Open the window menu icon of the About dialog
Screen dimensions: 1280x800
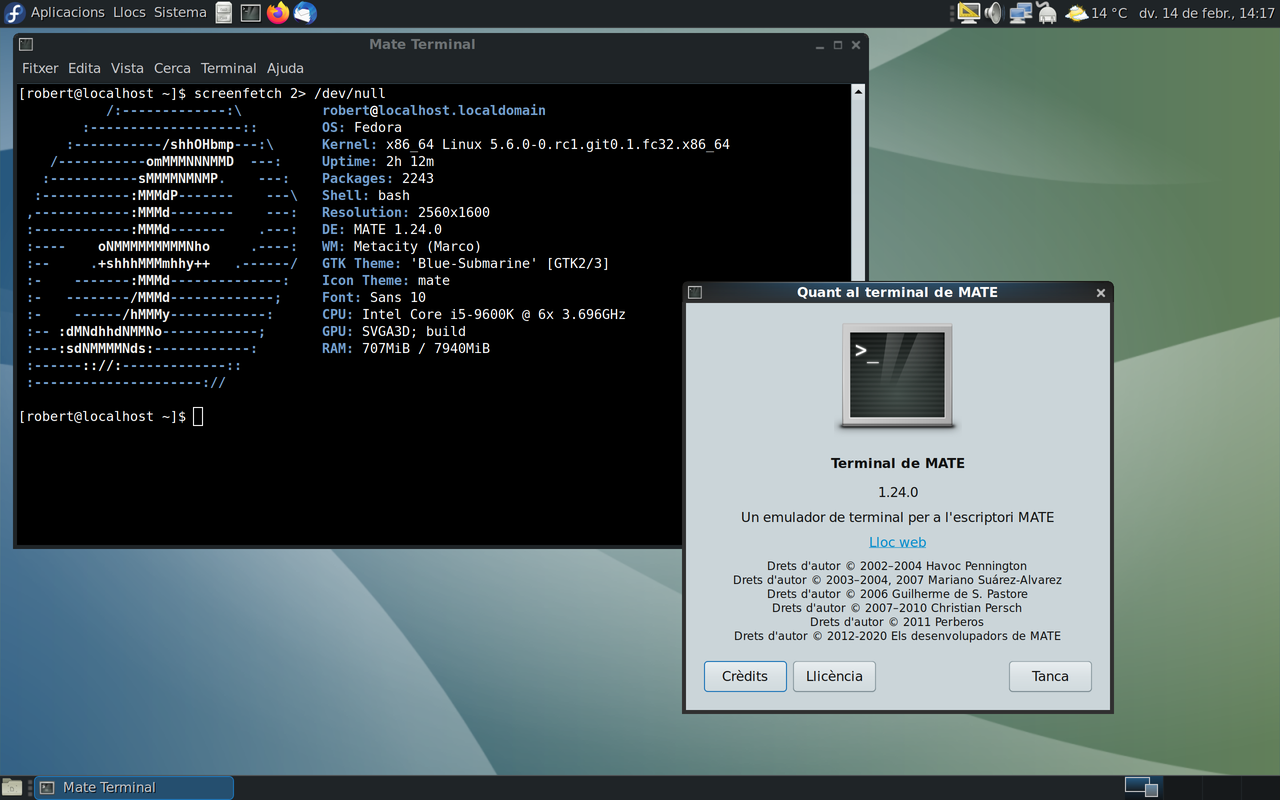[695, 292]
